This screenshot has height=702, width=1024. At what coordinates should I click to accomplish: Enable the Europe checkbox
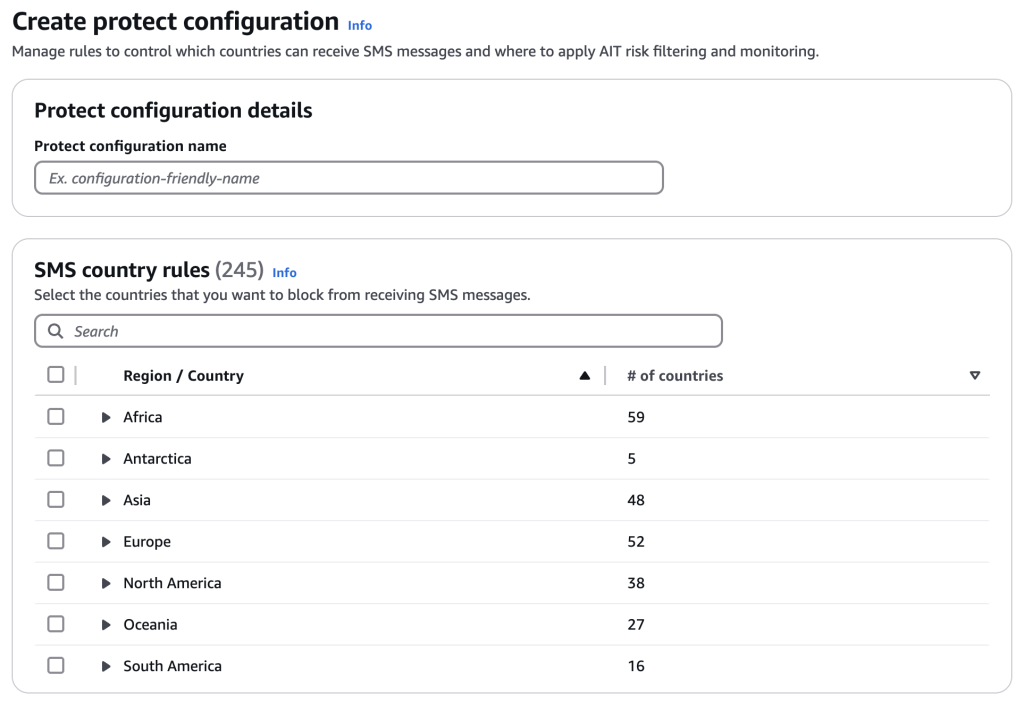56,541
